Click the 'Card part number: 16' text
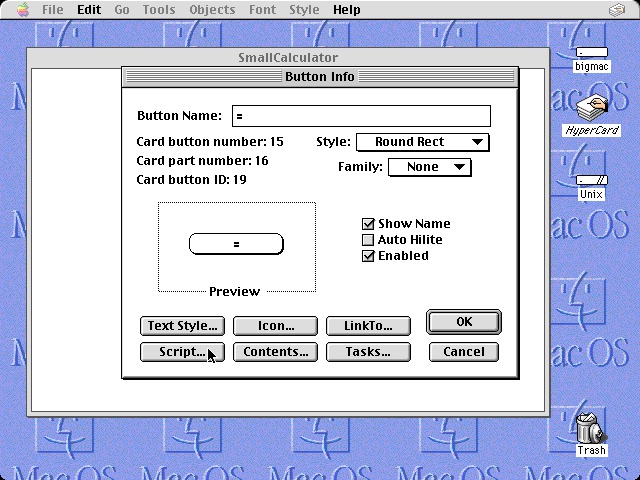Image resolution: width=640 pixels, height=480 pixels. point(202,161)
